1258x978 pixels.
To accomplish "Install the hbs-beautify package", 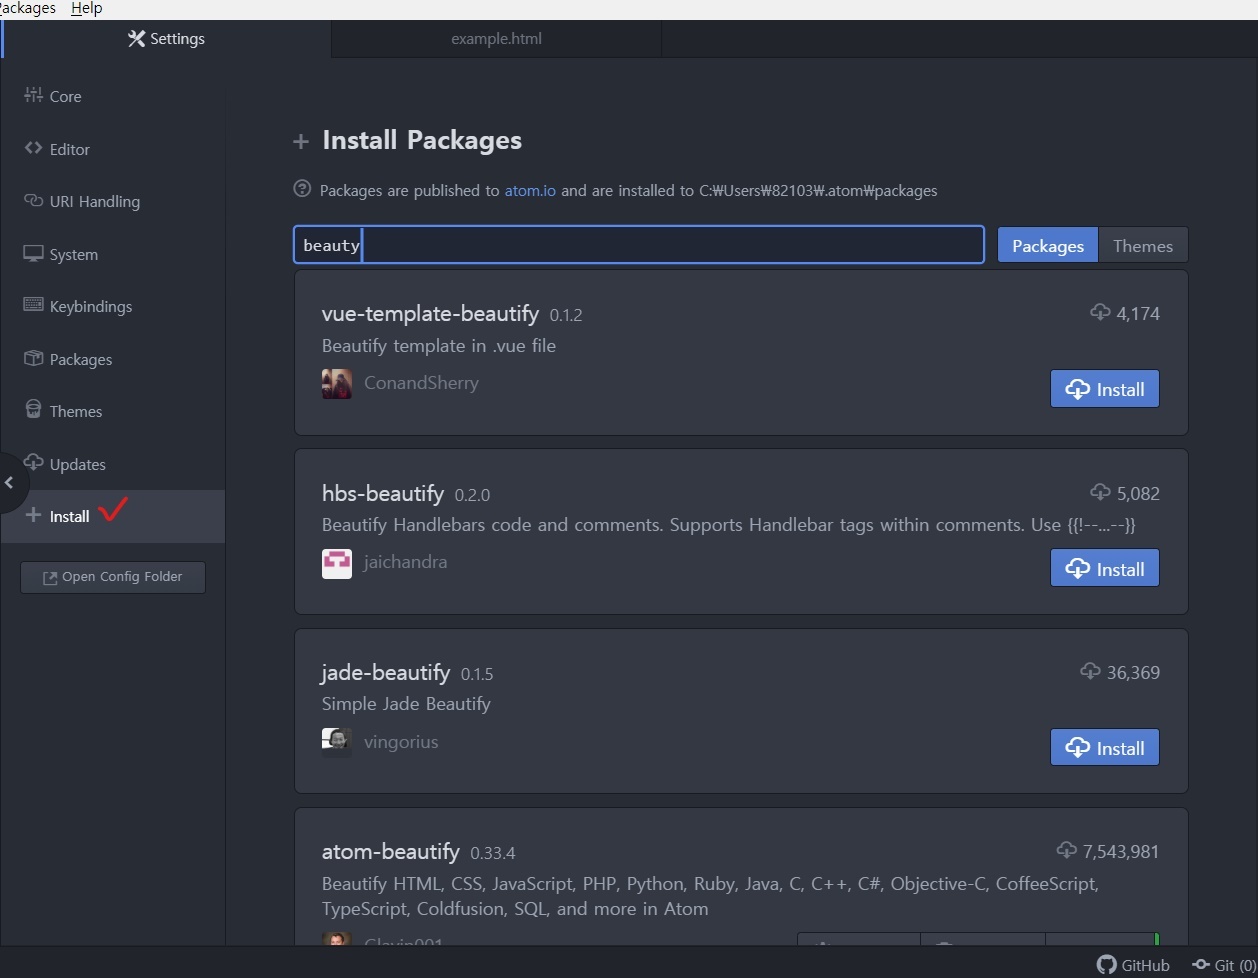I will pyautogui.click(x=1105, y=568).
